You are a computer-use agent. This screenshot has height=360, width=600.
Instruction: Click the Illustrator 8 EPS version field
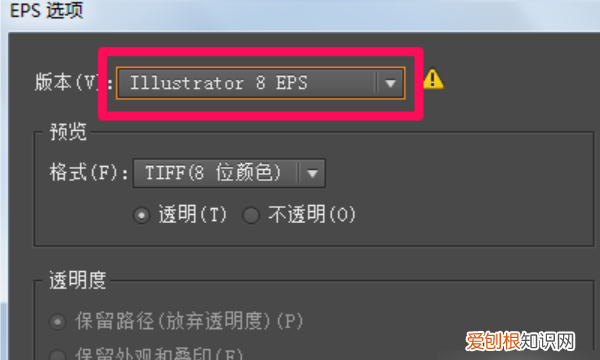coord(261,83)
